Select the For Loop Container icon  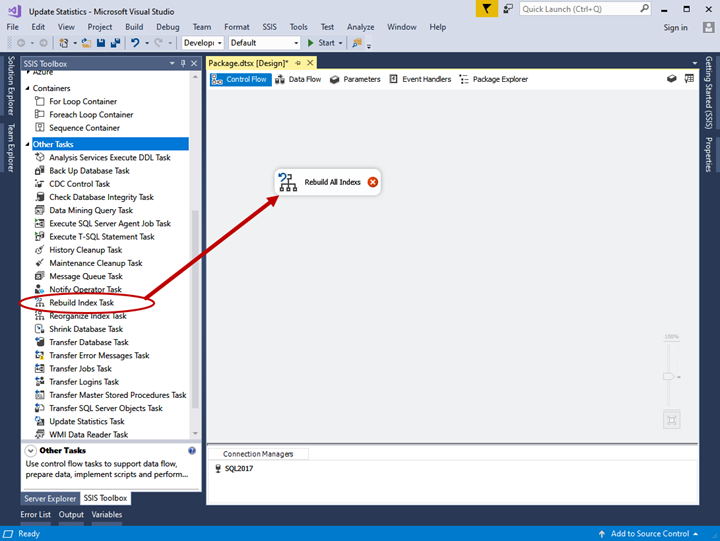40,101
